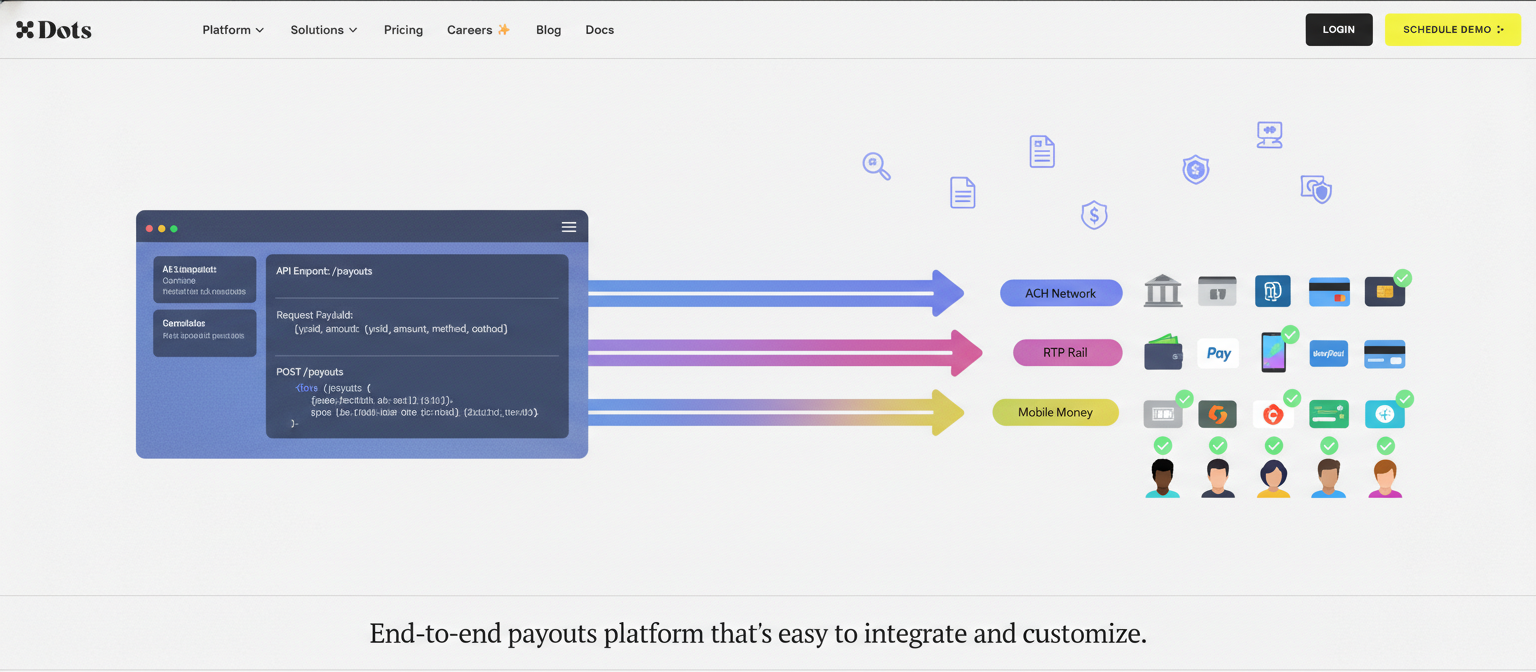Click the dollar shield icon above the arrows
Viewport: 1536px width, 672px height.
1094,214
